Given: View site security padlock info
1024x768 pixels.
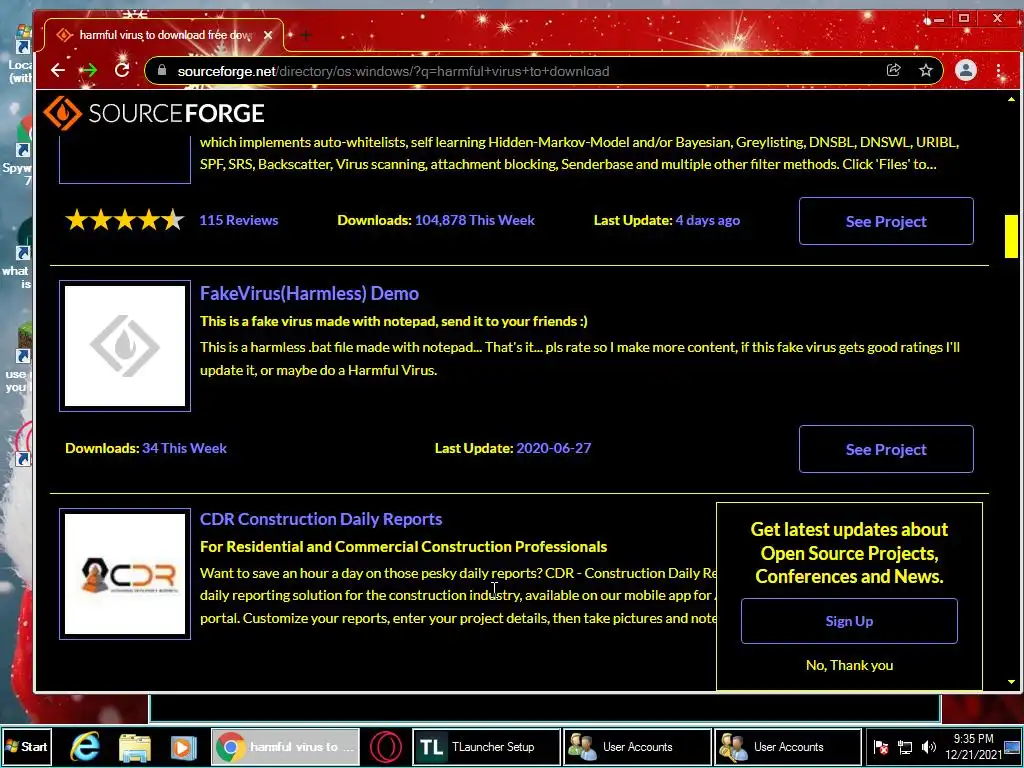Looking at the screenshot, I should point(162,71).
